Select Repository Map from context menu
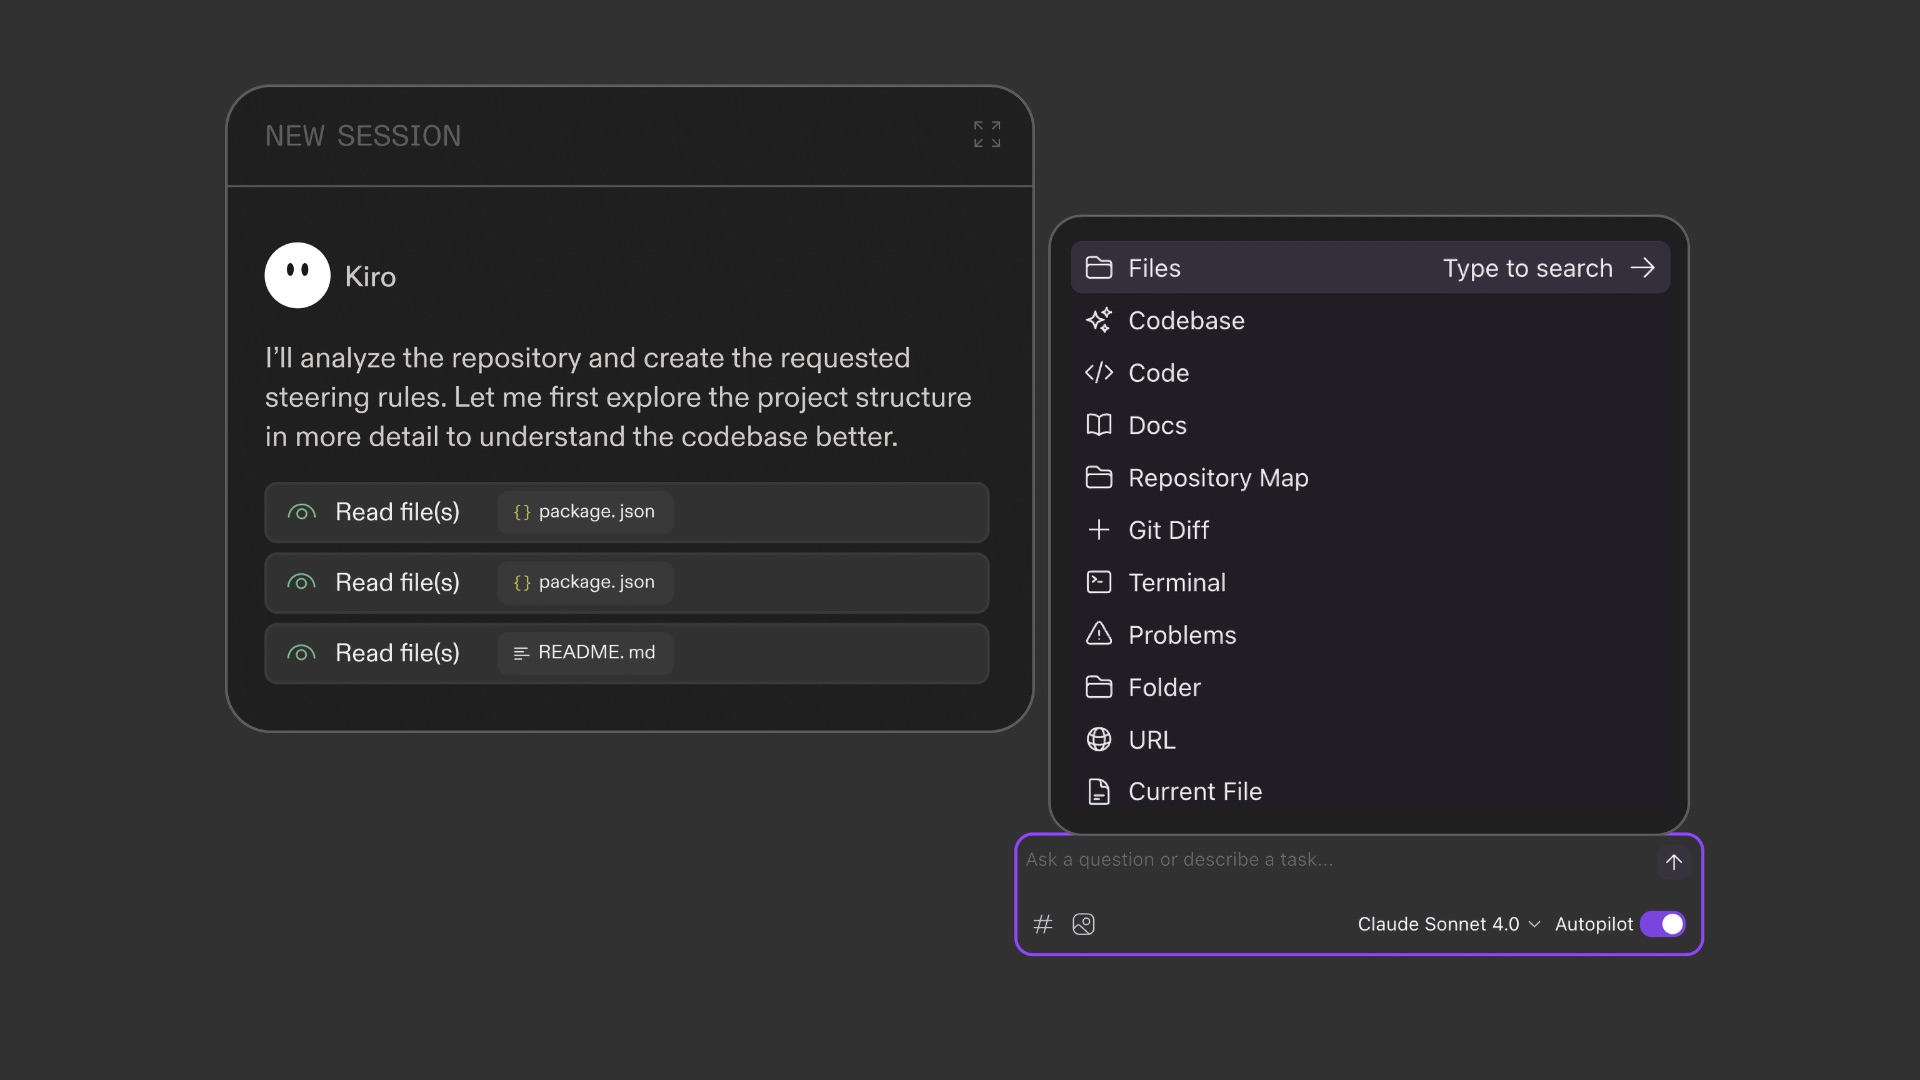 1217,478
